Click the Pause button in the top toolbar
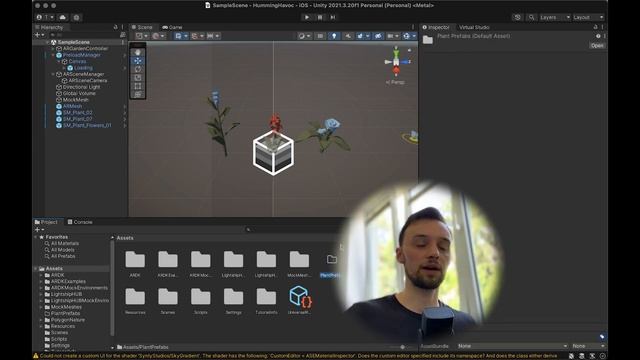Screen dimensions: 640x360 (x=320, y=17)
